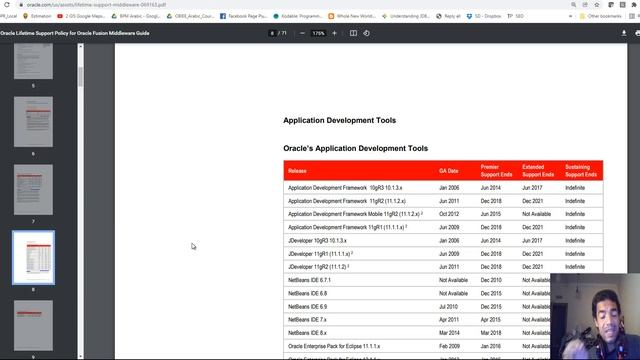The image size is (640, 360).
Task: Select page 7 thumbnail
Action: tap(33, 189)
